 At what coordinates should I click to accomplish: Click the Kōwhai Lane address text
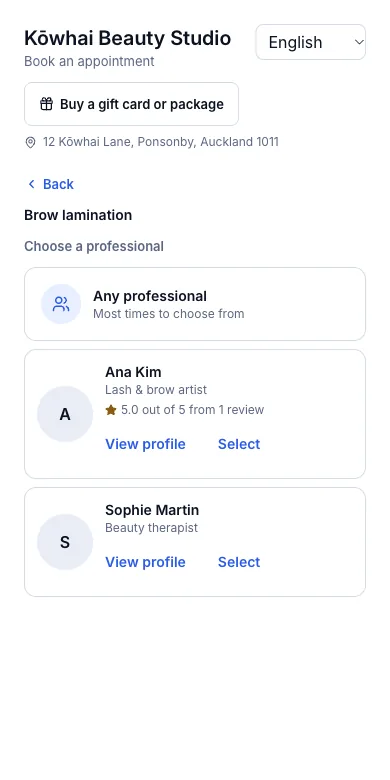[161, 142]
